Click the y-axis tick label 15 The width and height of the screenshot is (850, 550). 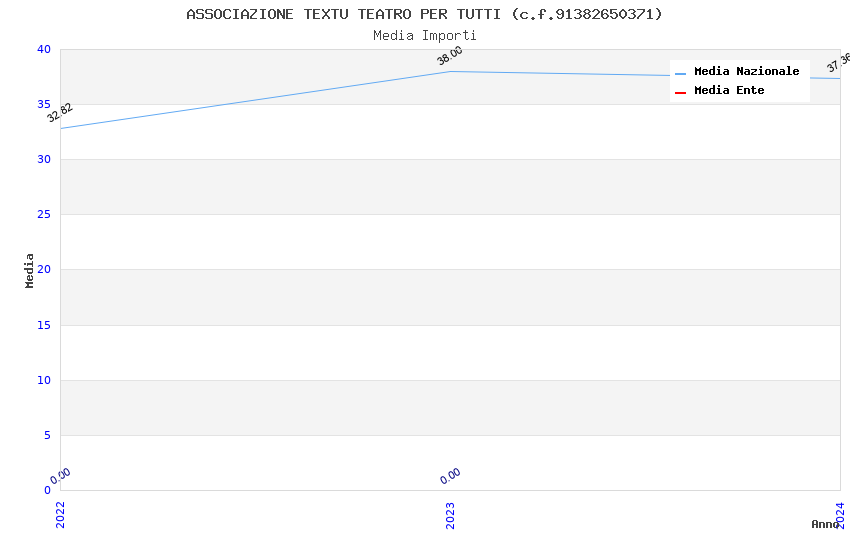(44, 325)
